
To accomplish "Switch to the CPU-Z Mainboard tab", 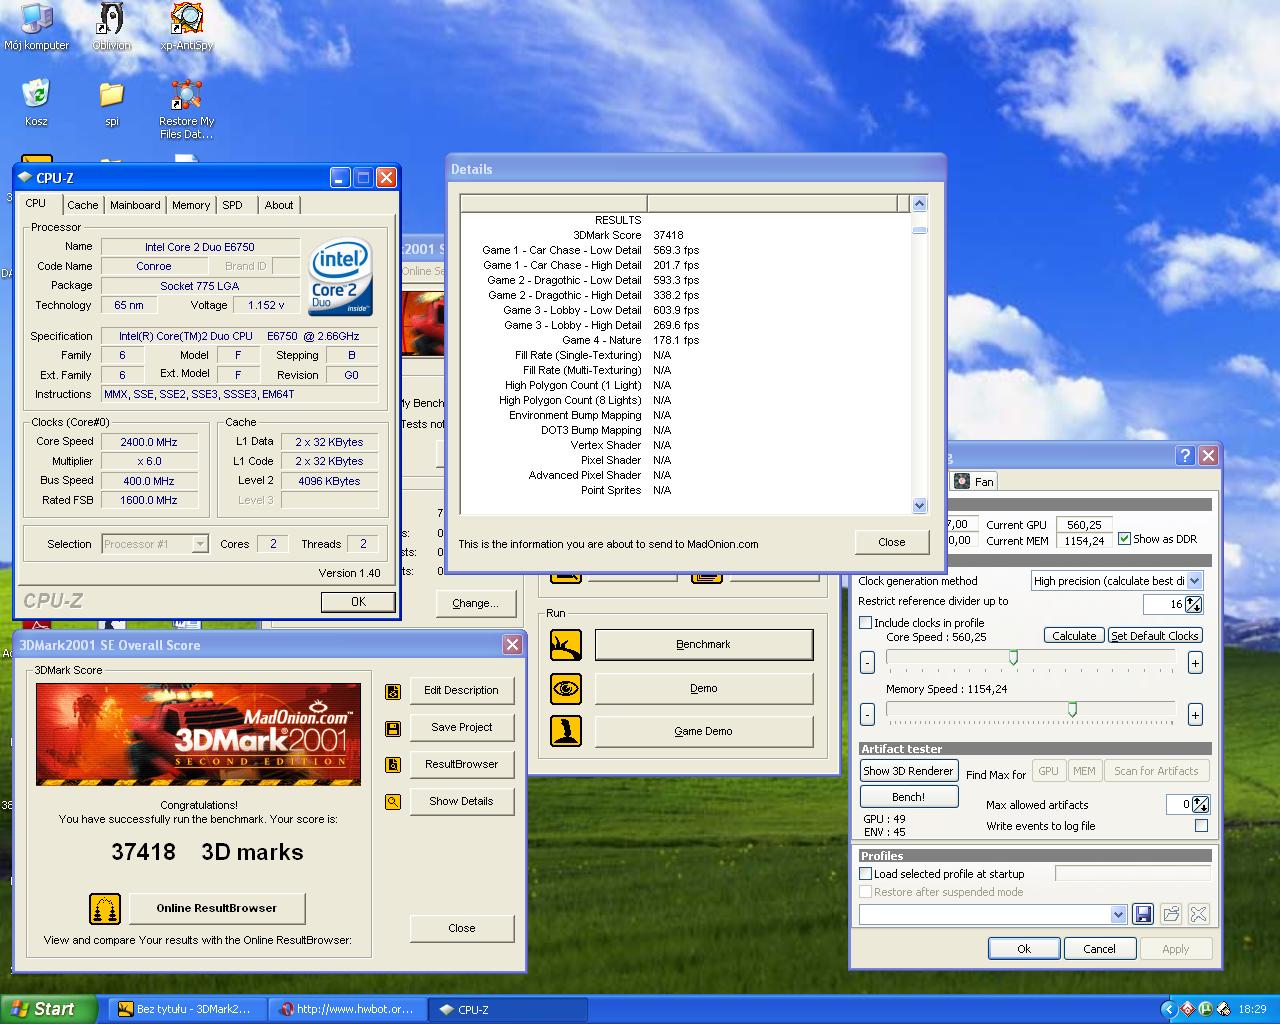I will (x=135, y=205).
